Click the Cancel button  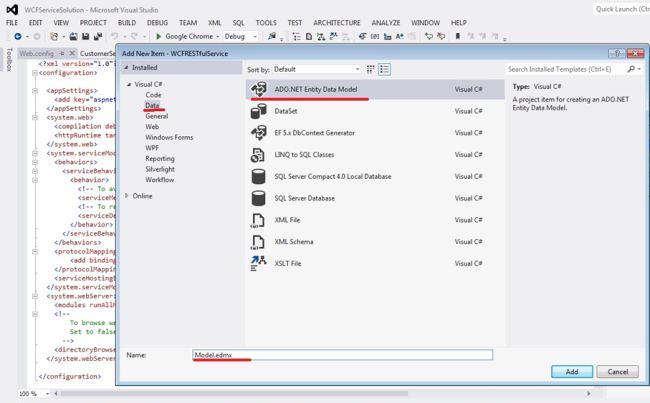[618, 372]
